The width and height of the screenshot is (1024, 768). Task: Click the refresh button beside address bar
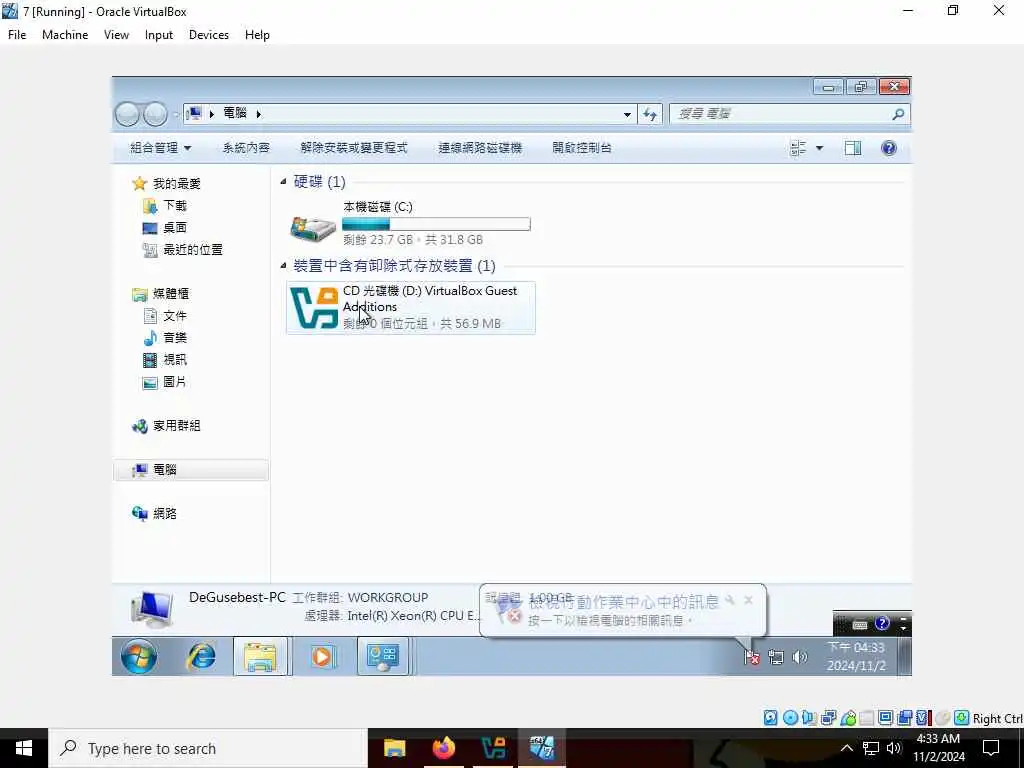click(x=650, y=114)
